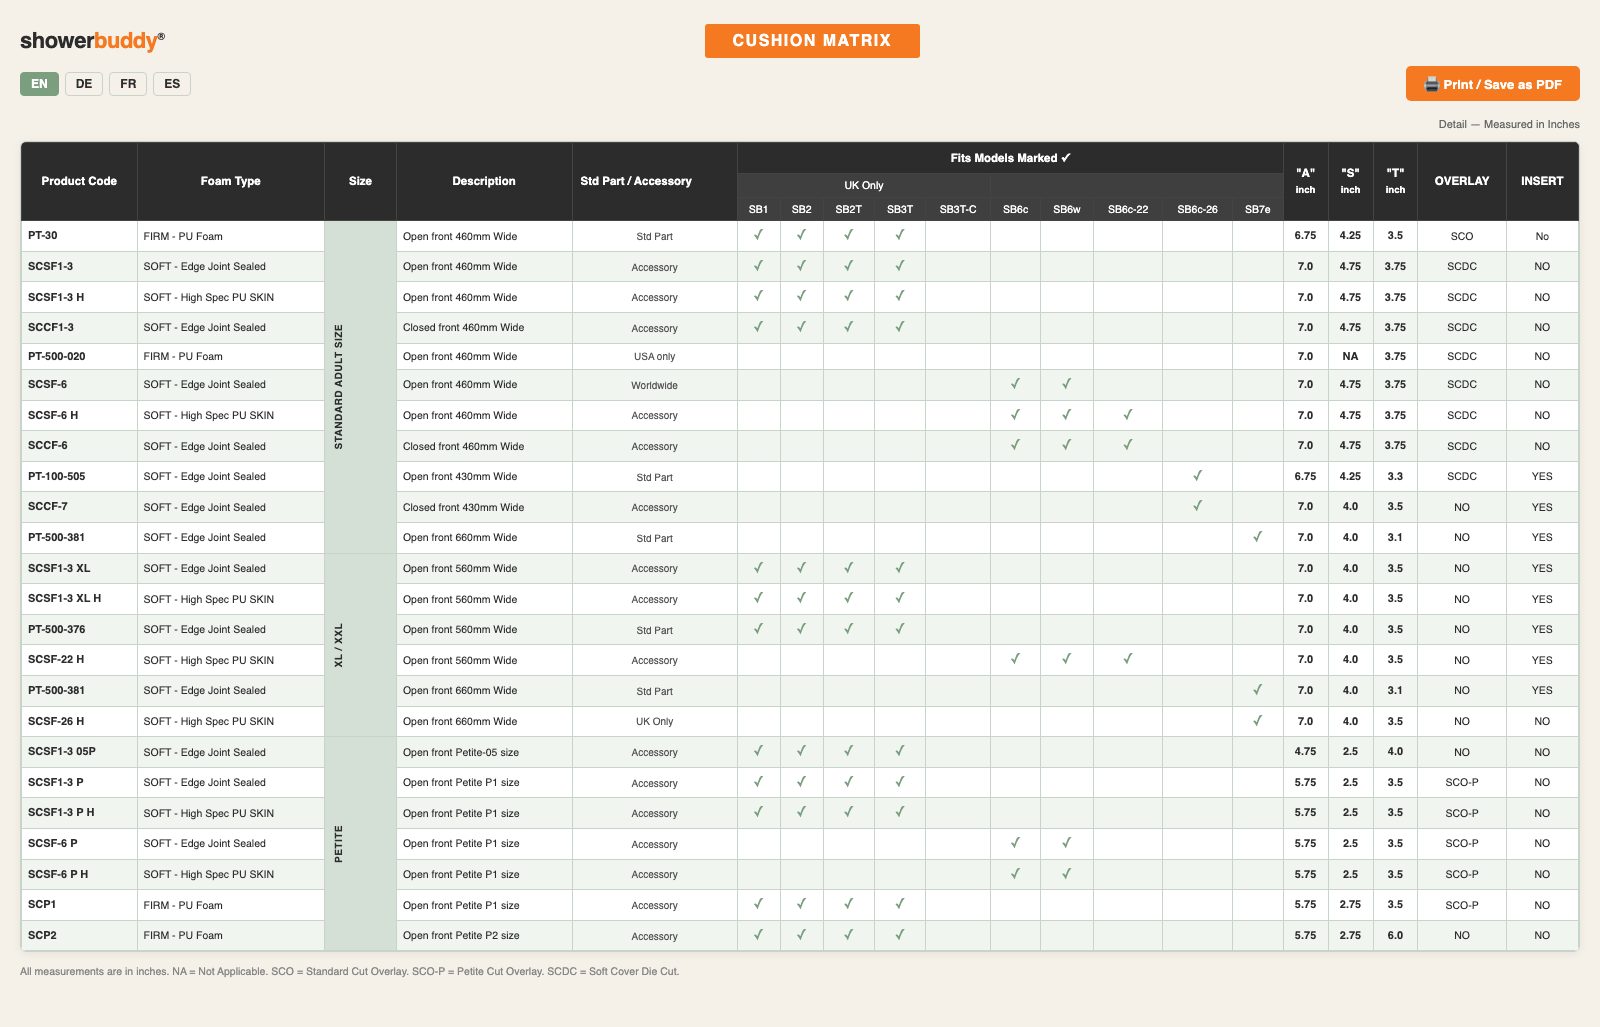Click the OVERLAY column header
1600x1027 pixels.
[x=1462, y=181]
